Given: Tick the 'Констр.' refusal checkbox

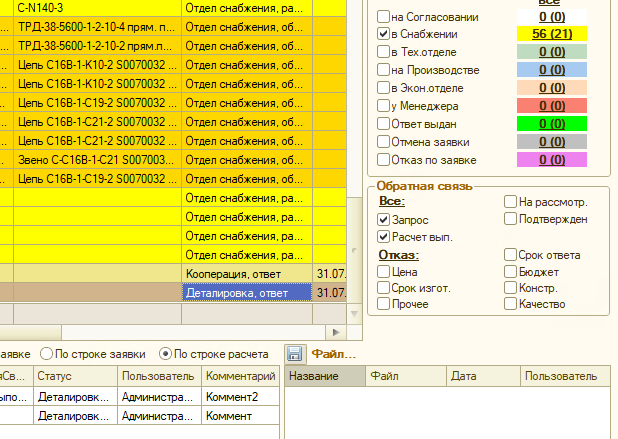Looking at the screenshot, I should [x=510, y=288].
